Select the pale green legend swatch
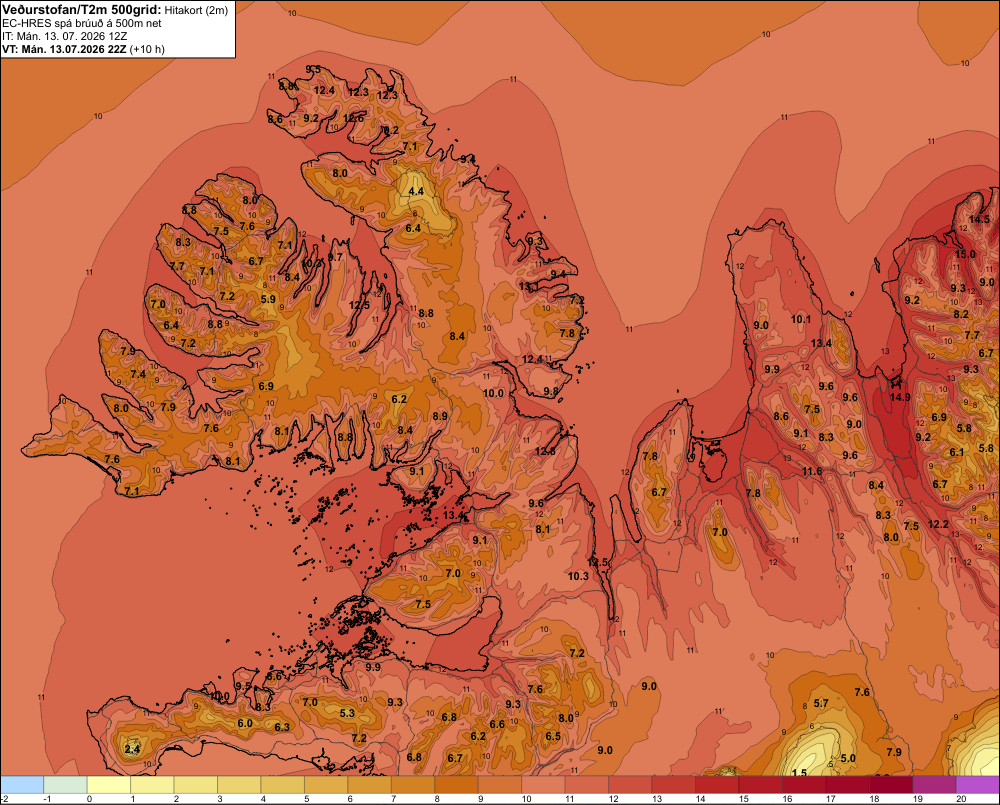The image size is (1000, 805). 65,784
